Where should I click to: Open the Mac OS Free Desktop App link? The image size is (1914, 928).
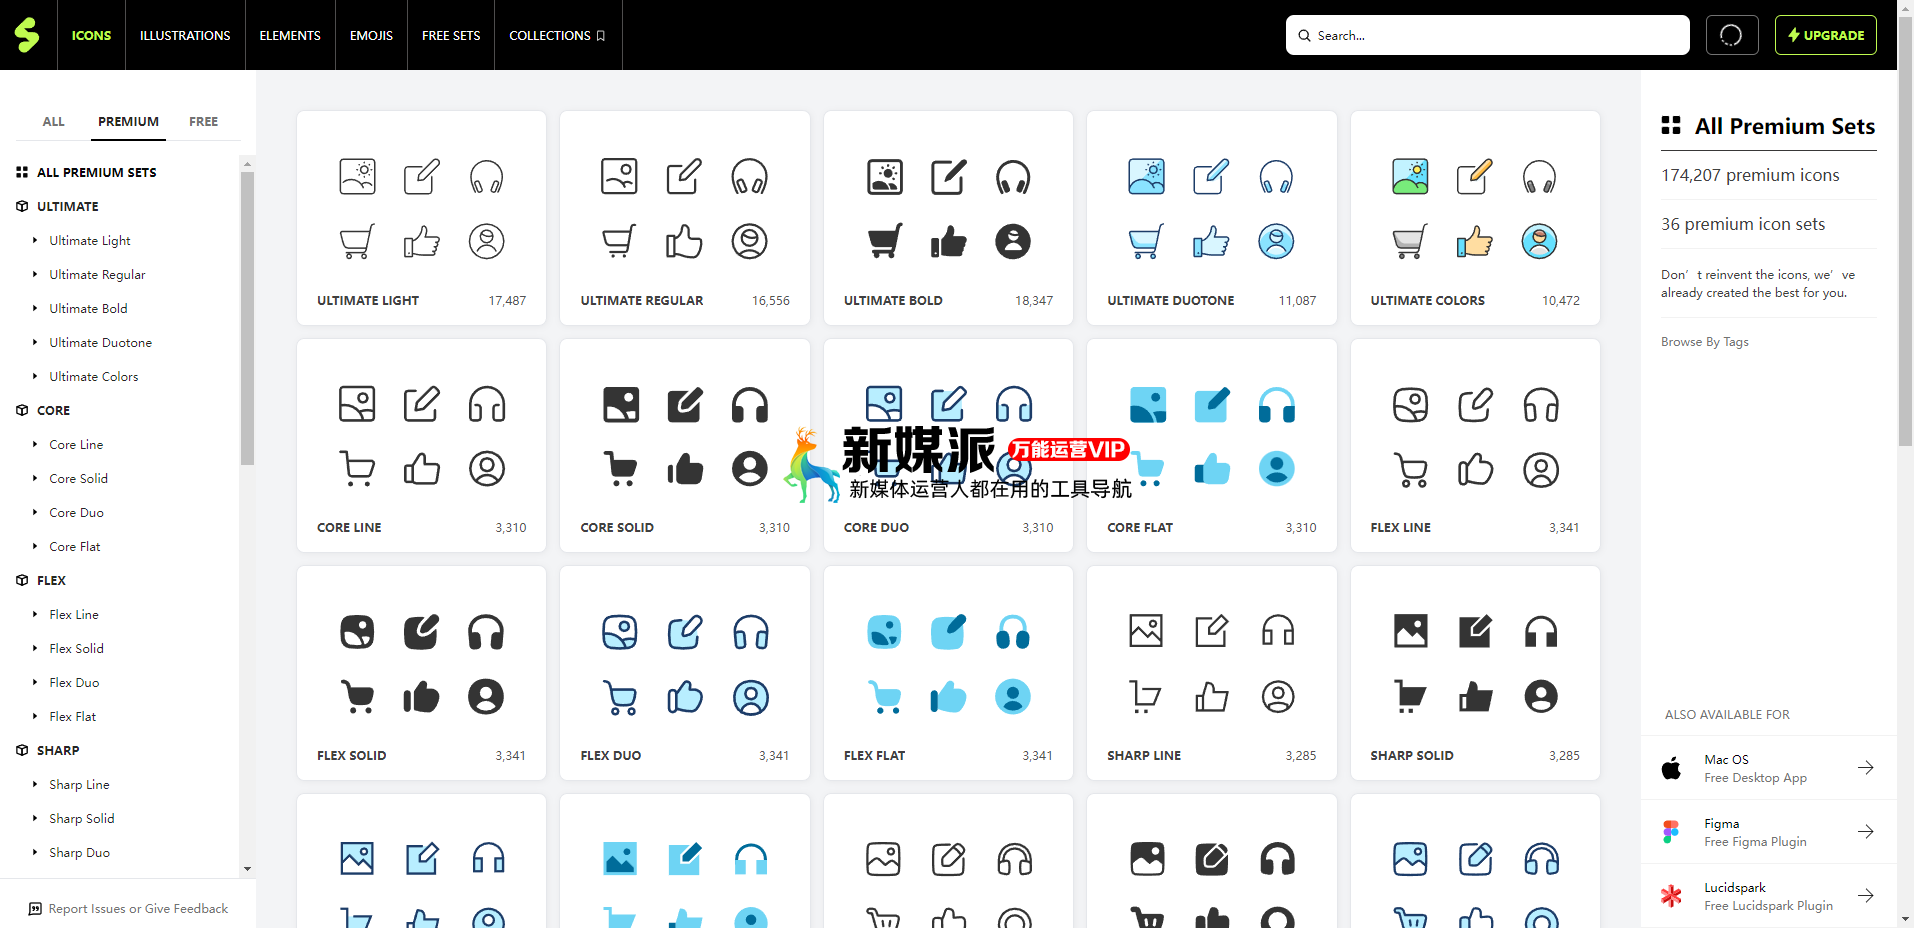pos(1768,768)
